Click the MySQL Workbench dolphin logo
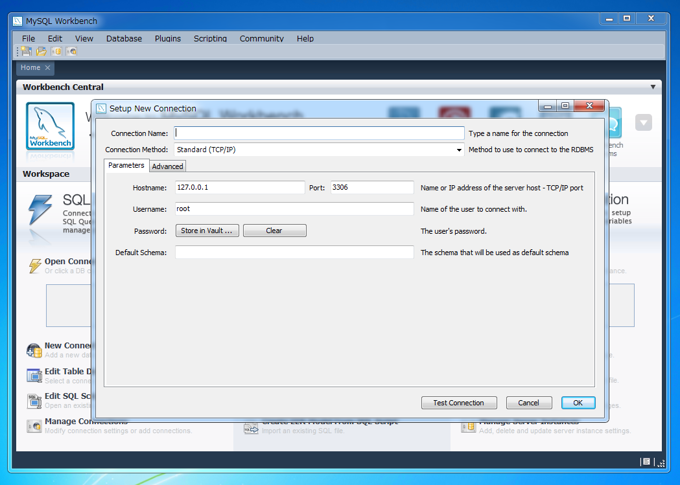 50,126
